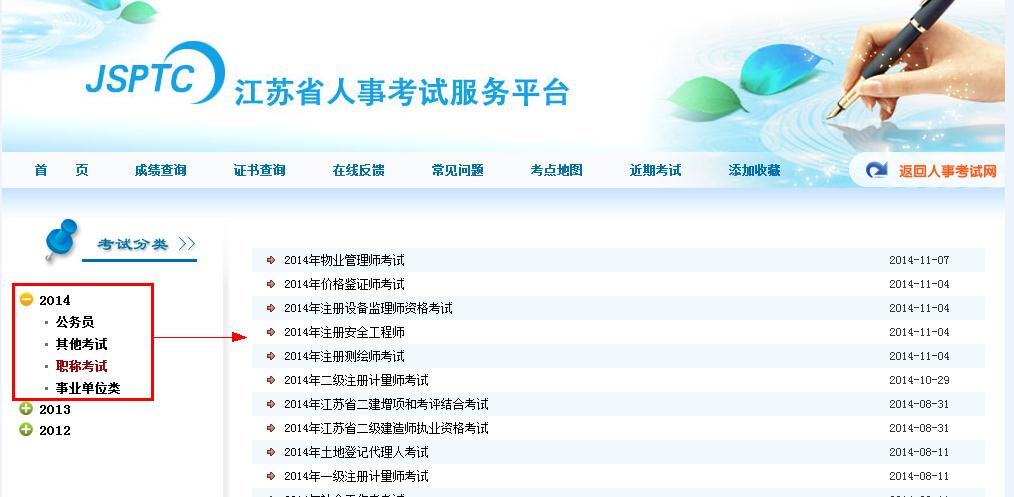Open 近期考试 upcoming exams
Screen dimensions: 1014x497
[x=655, y=171]
